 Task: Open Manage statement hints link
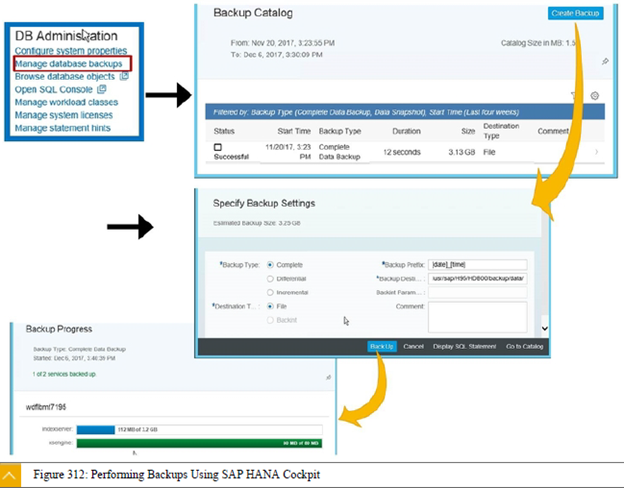(x=62, y=128)
